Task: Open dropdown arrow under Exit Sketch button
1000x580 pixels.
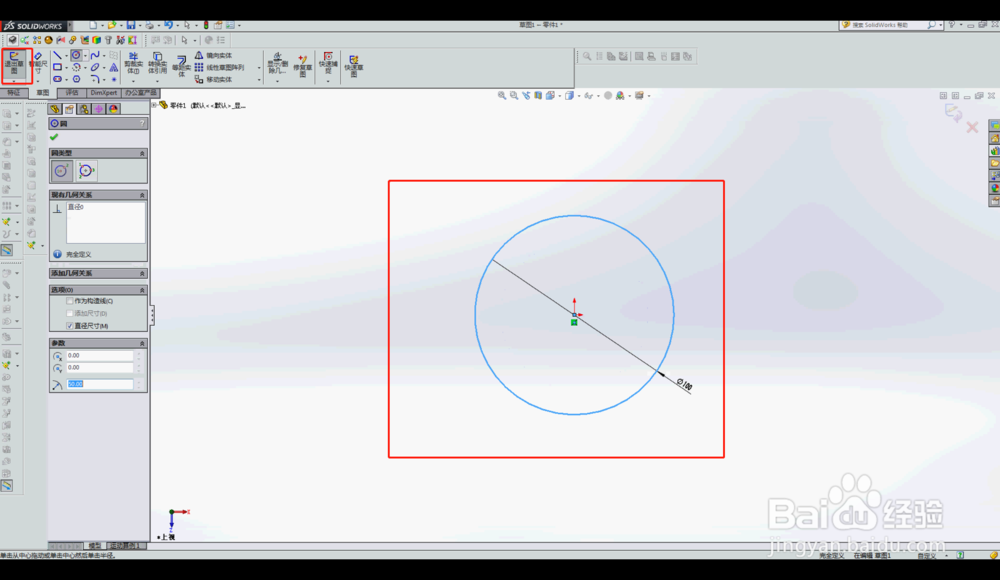Action: 14,82
